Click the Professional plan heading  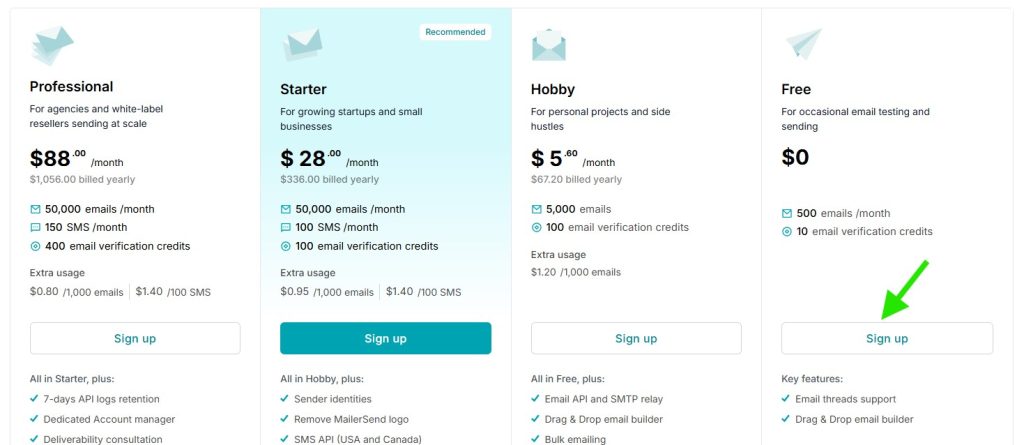71,87
